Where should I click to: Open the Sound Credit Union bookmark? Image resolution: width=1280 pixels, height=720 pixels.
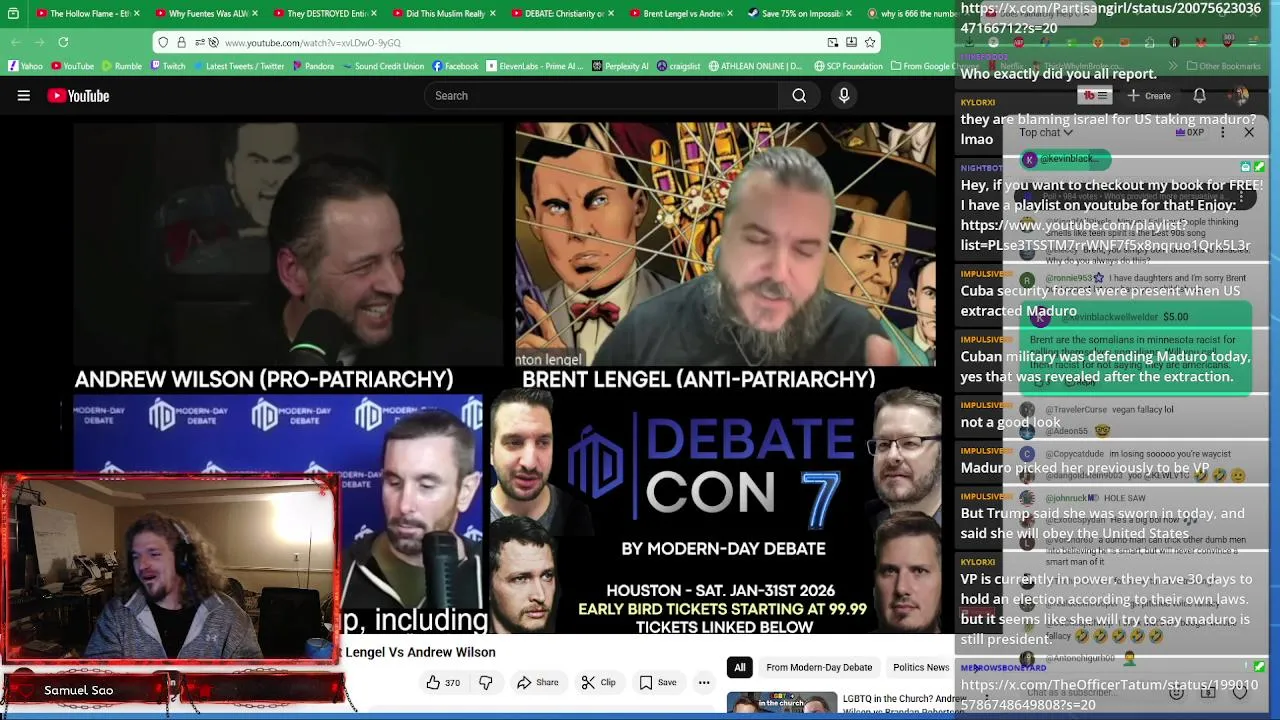(x=383, y=66)
